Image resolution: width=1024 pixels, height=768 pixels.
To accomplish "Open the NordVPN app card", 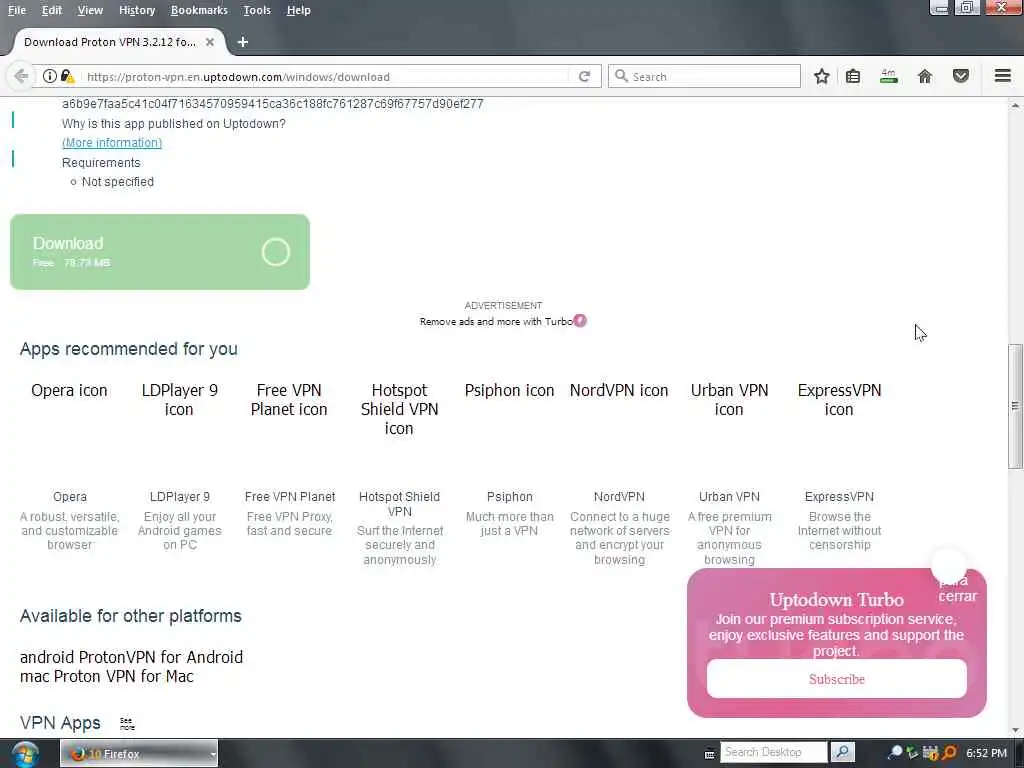I will [619, 473].
